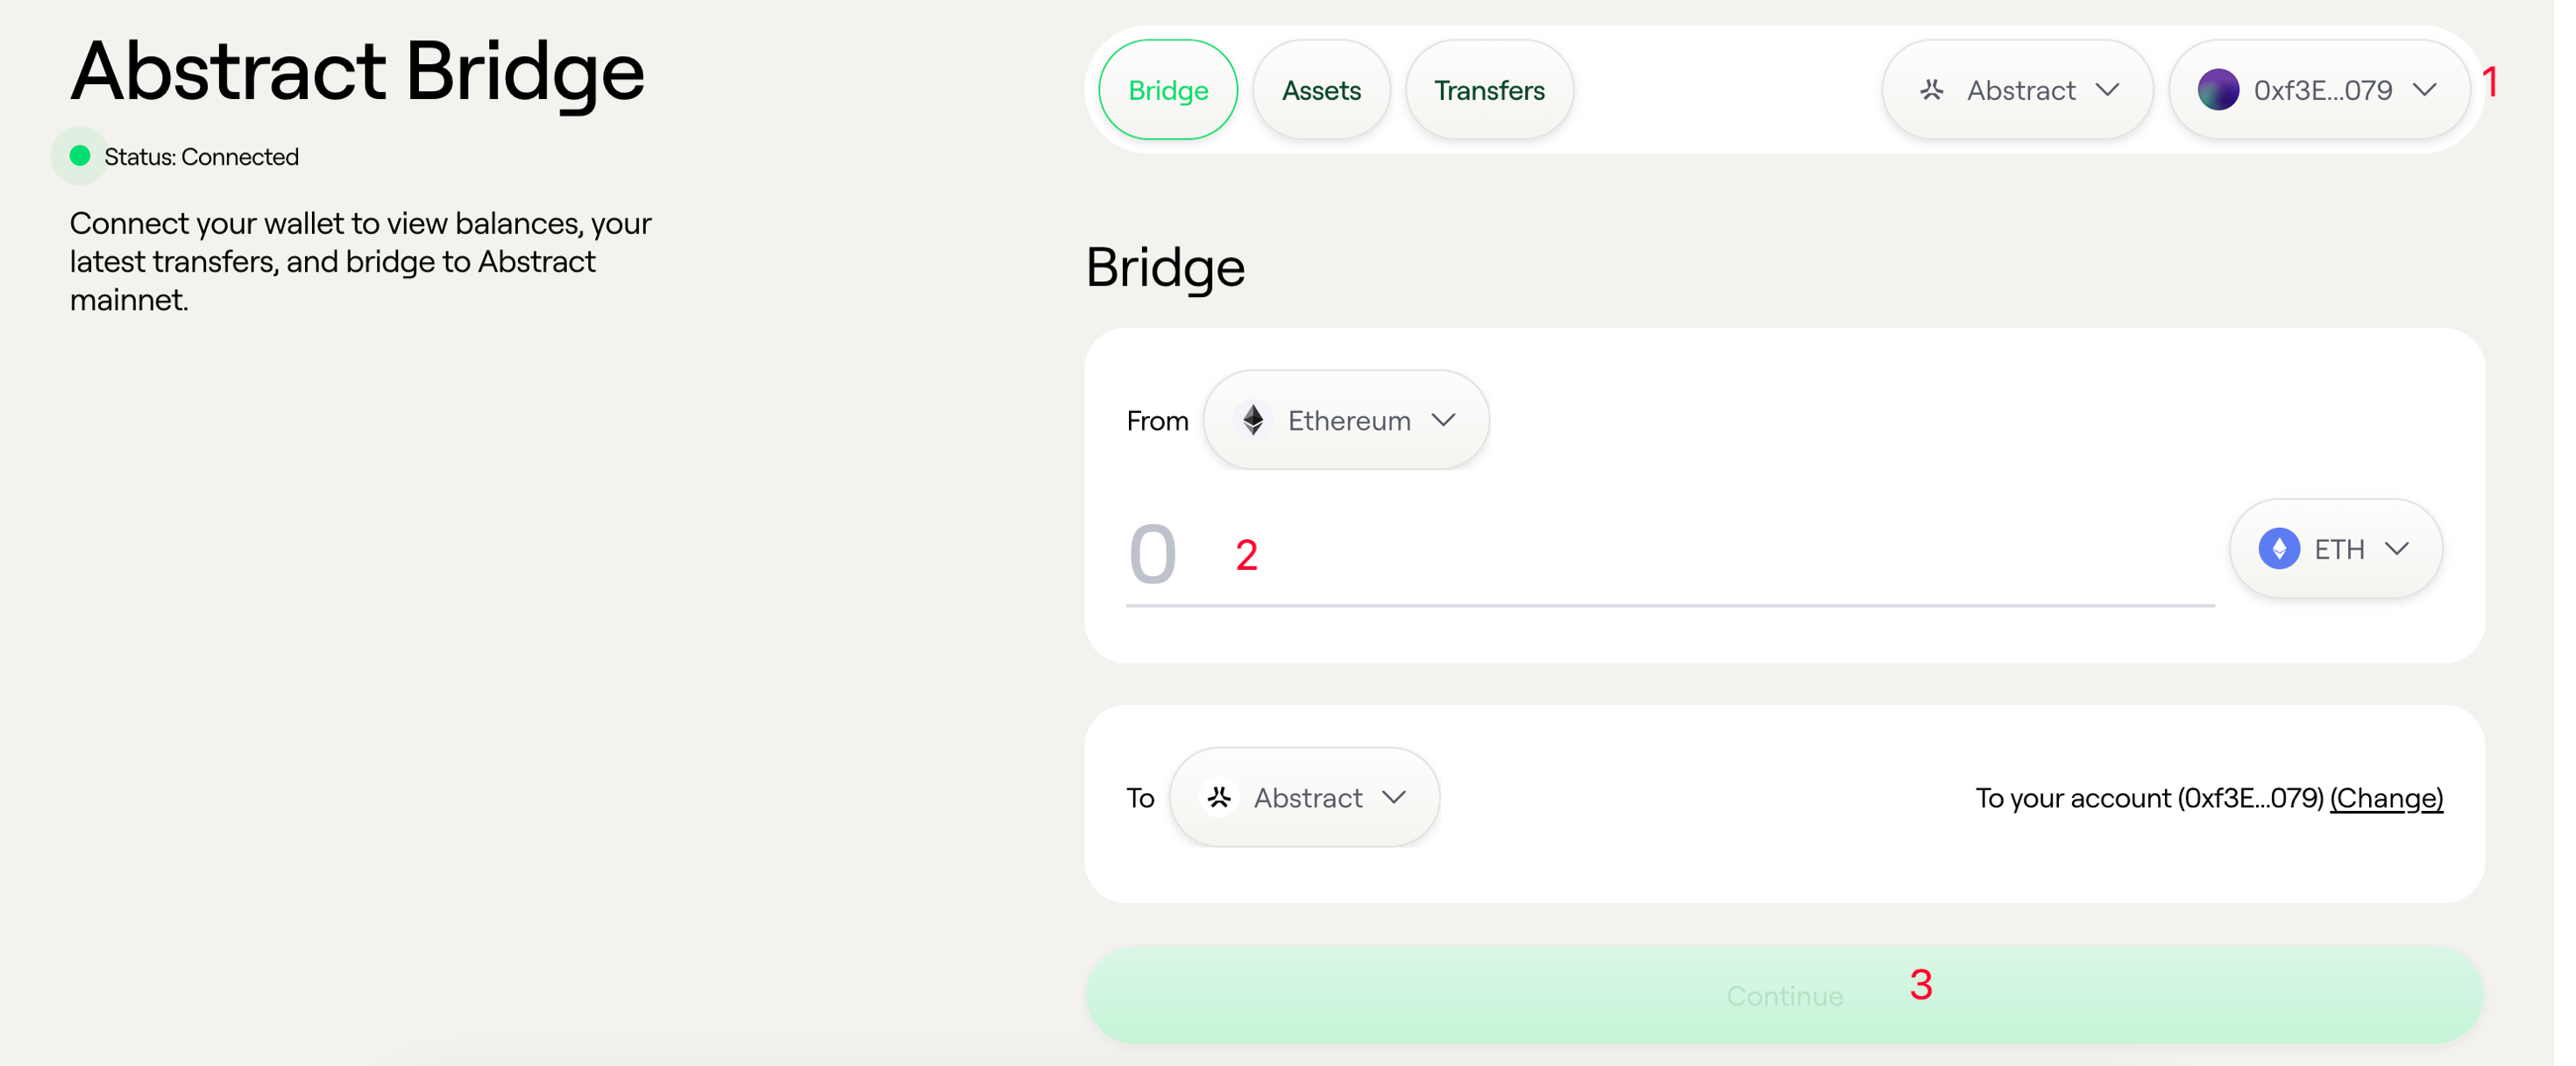
Task: Click the Ethereum diamond logo icon
Action: [x=1252, y=420]
